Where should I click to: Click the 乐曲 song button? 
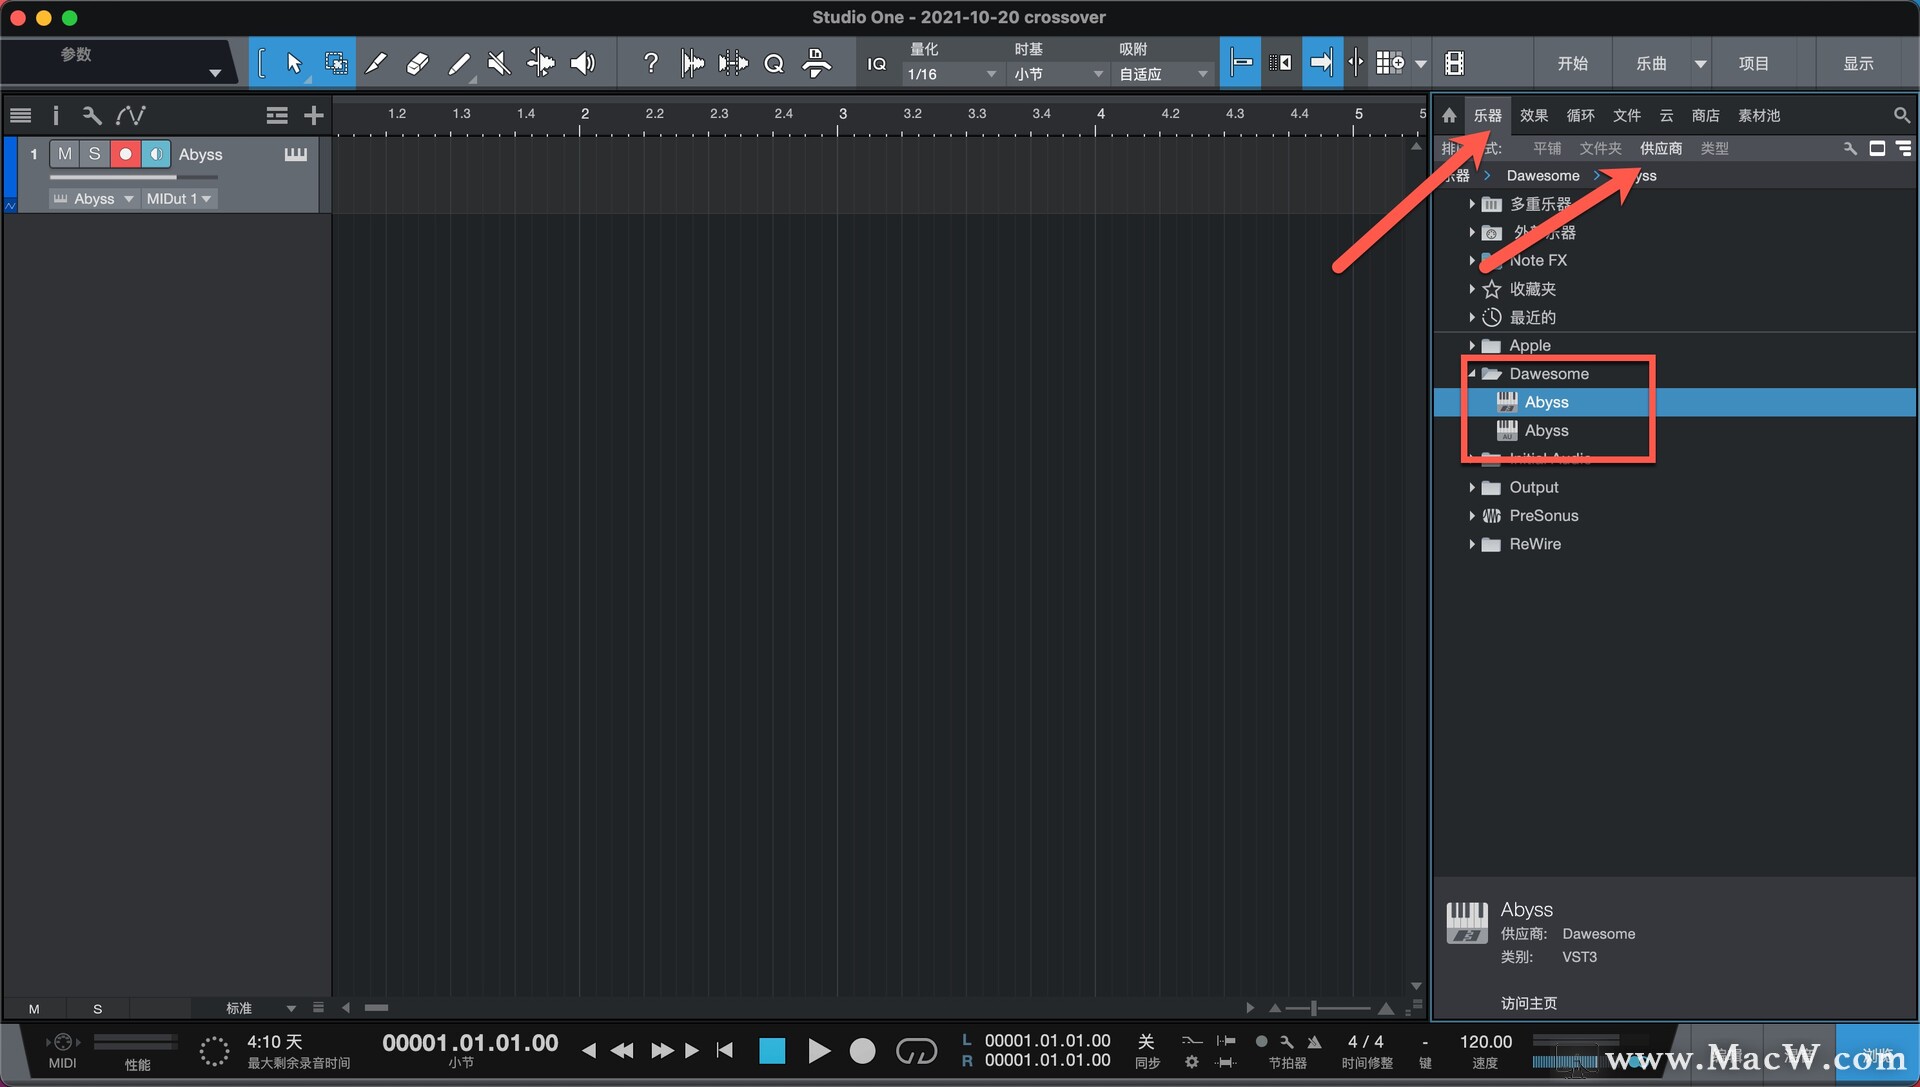point(1651,64)
